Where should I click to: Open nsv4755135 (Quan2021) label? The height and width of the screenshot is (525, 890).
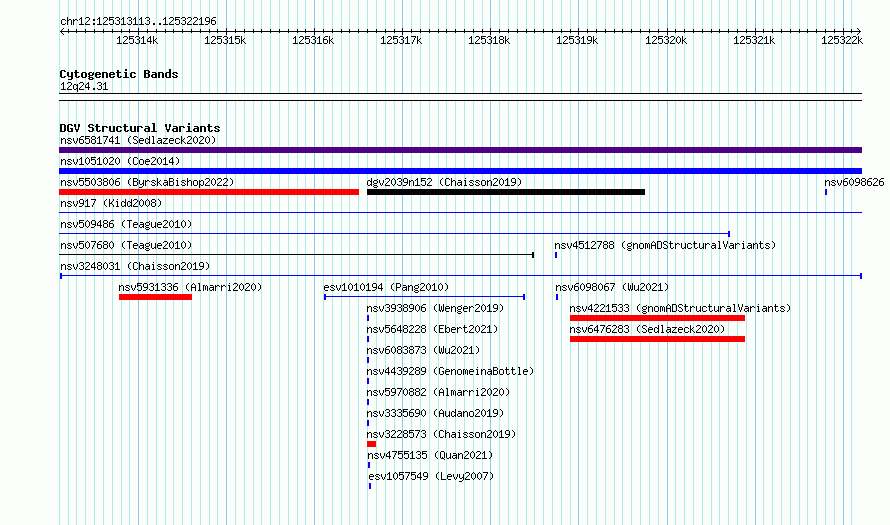tap(430, 455)
